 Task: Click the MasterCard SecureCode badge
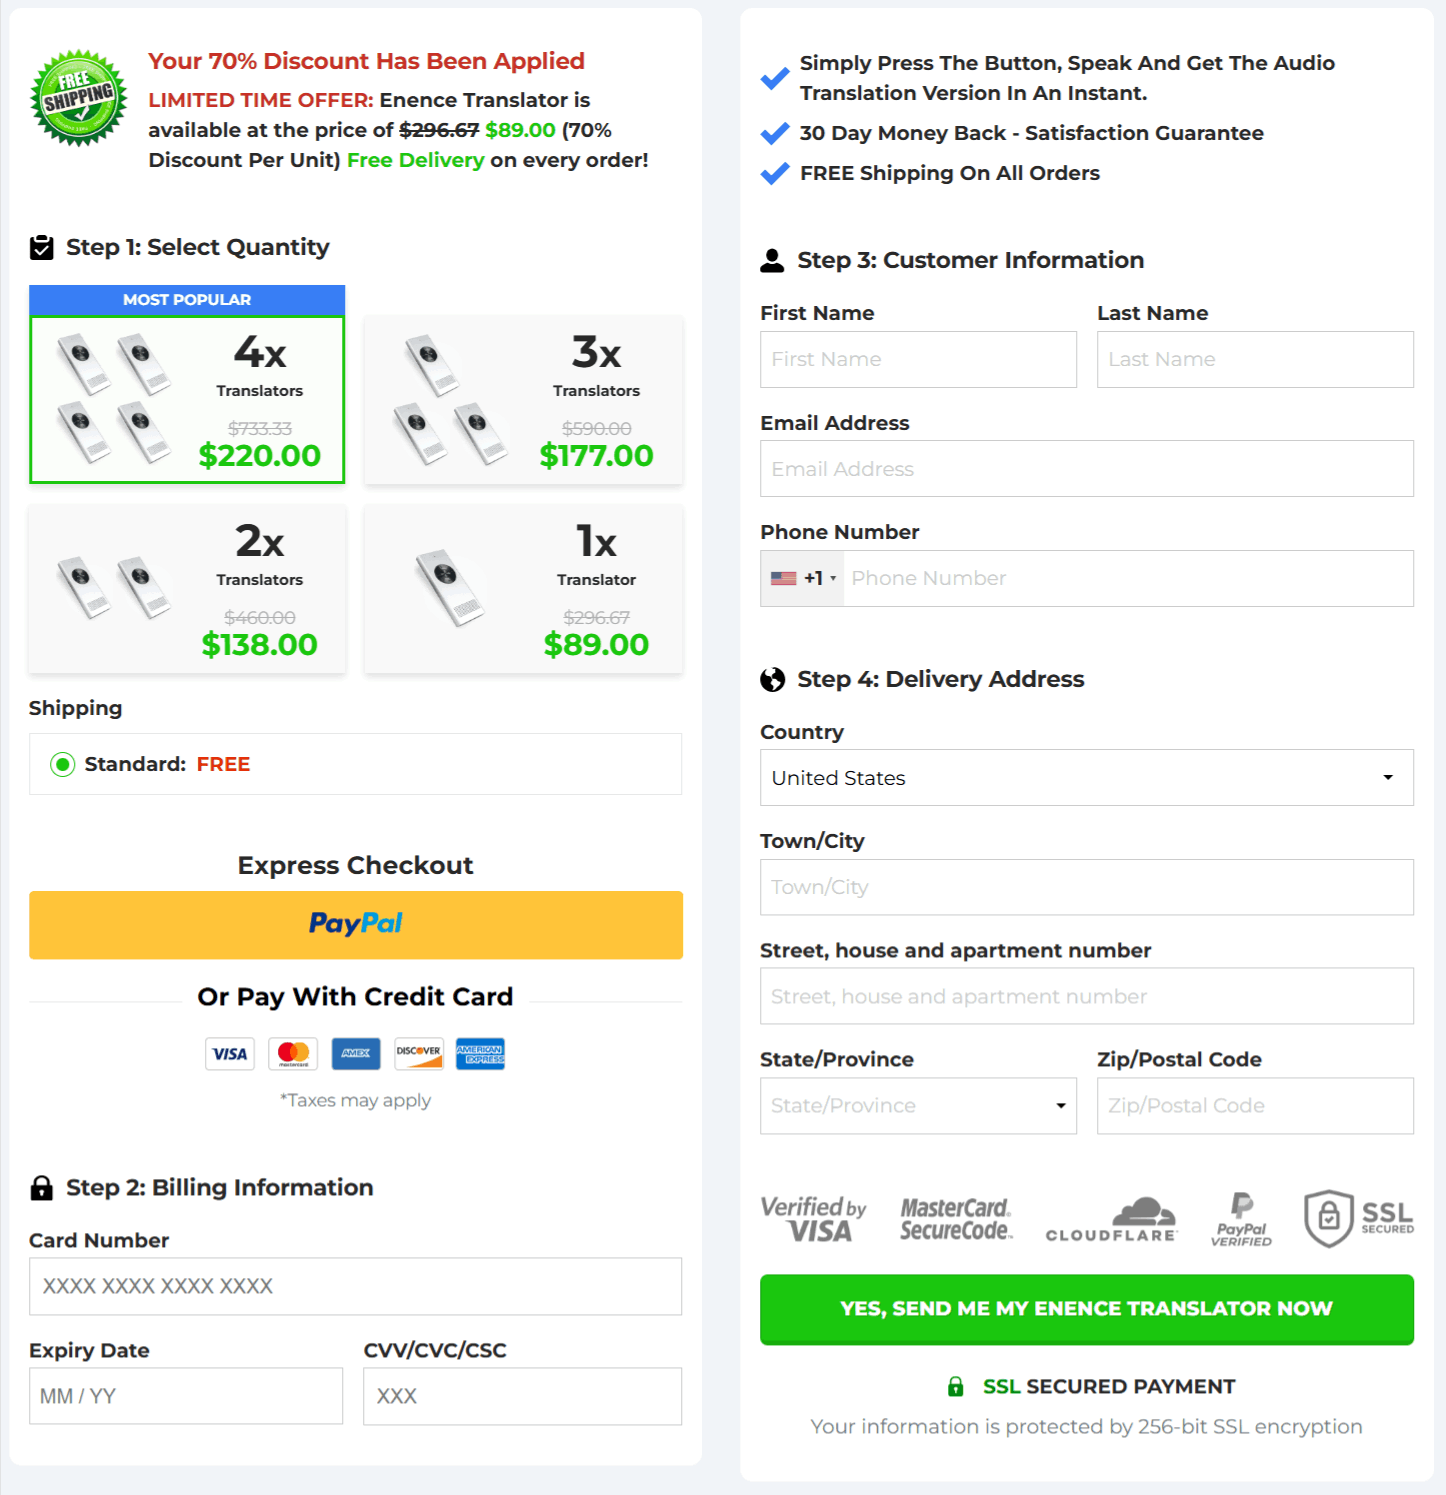tap(955, 1217)
